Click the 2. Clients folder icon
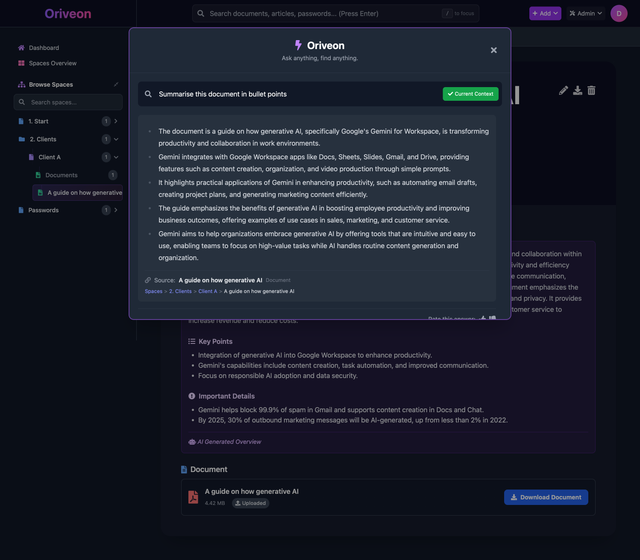640x560 pixels. point(22,139)
